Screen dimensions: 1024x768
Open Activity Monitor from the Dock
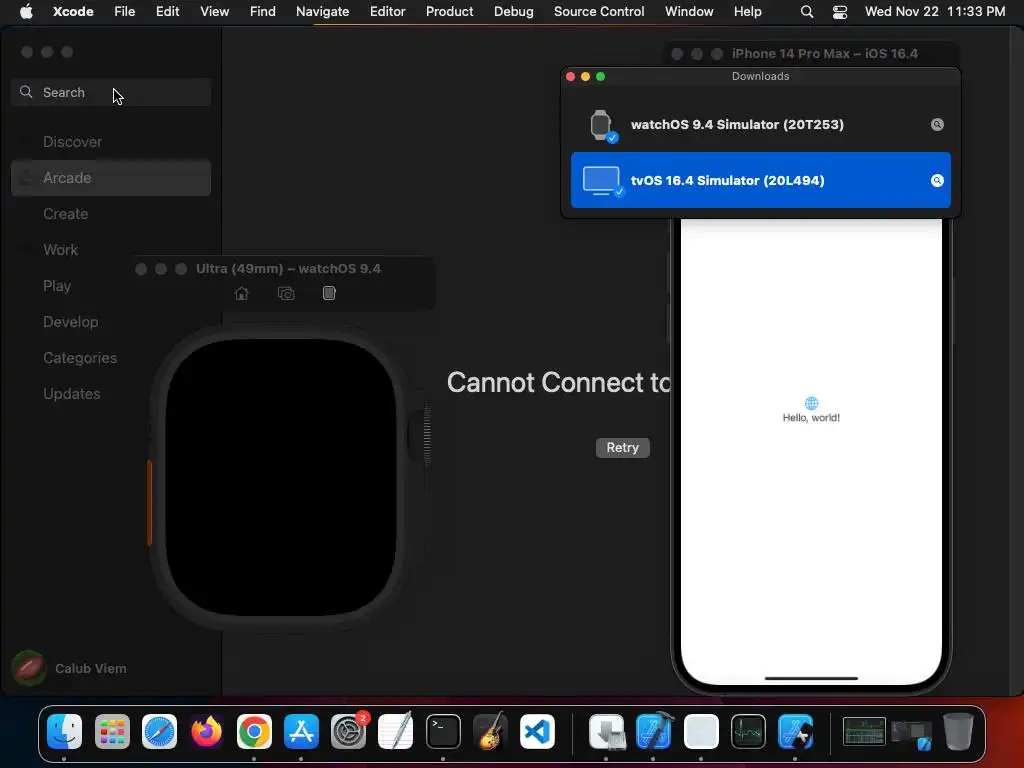point(748,731)
